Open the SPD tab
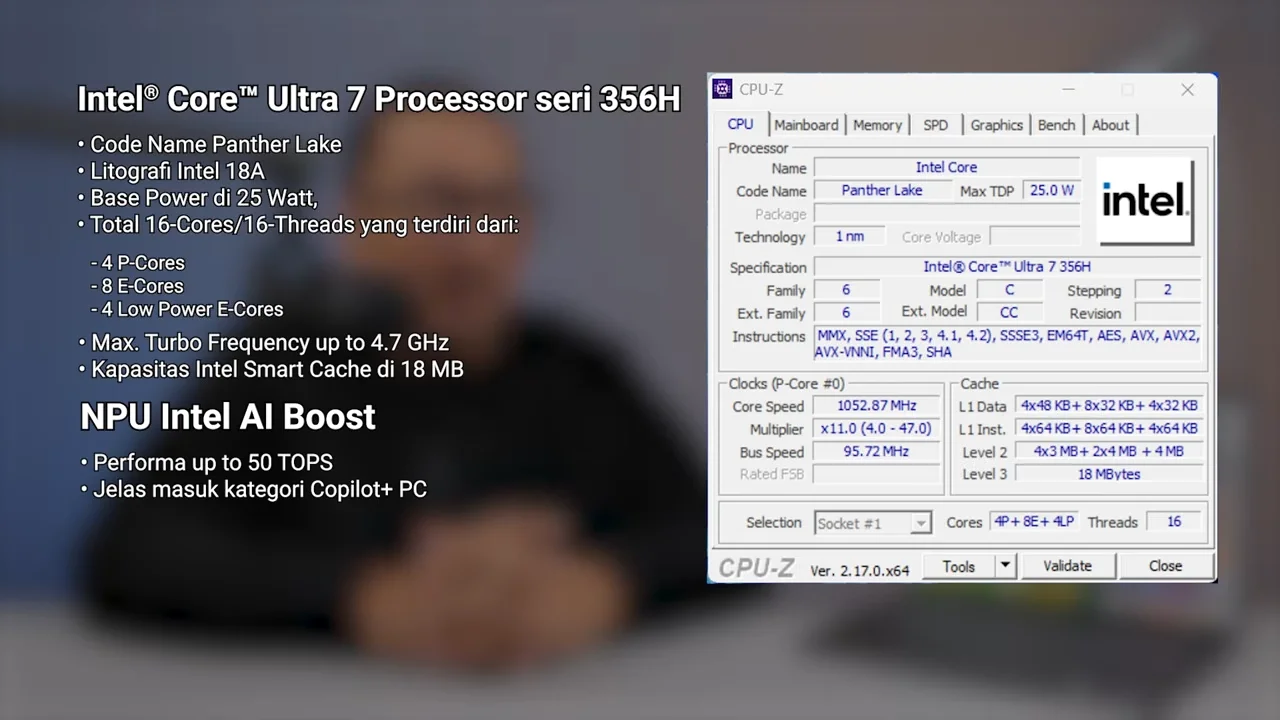1280x720 pixels. click(x=936, y=125)
